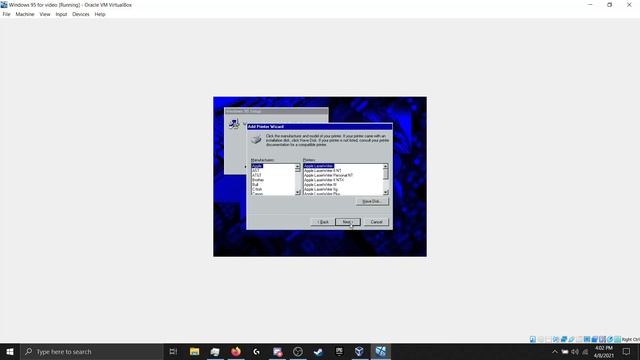Click the VirtualBox display status icon
The width and height of the screenshot is (640, 360).
click(587, 339)
